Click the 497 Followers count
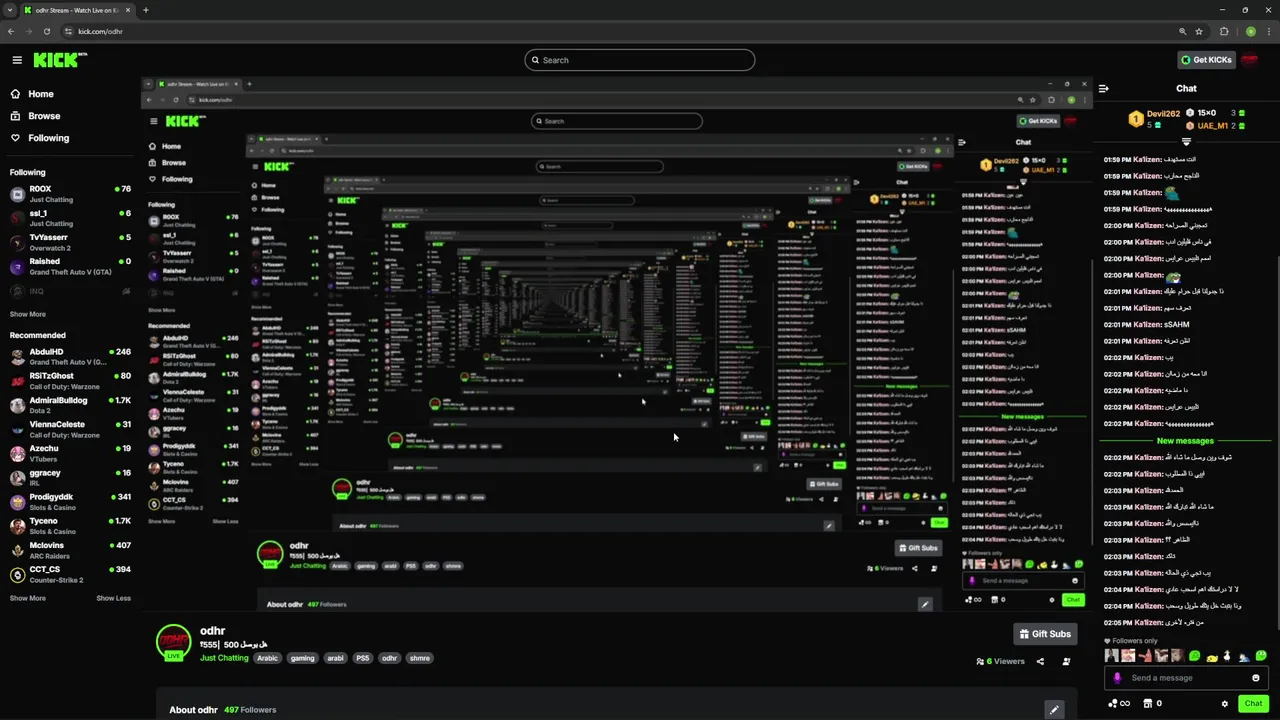Image resolution: width=1280 pixels, height=720 pixels. click(x=250, y=710)
